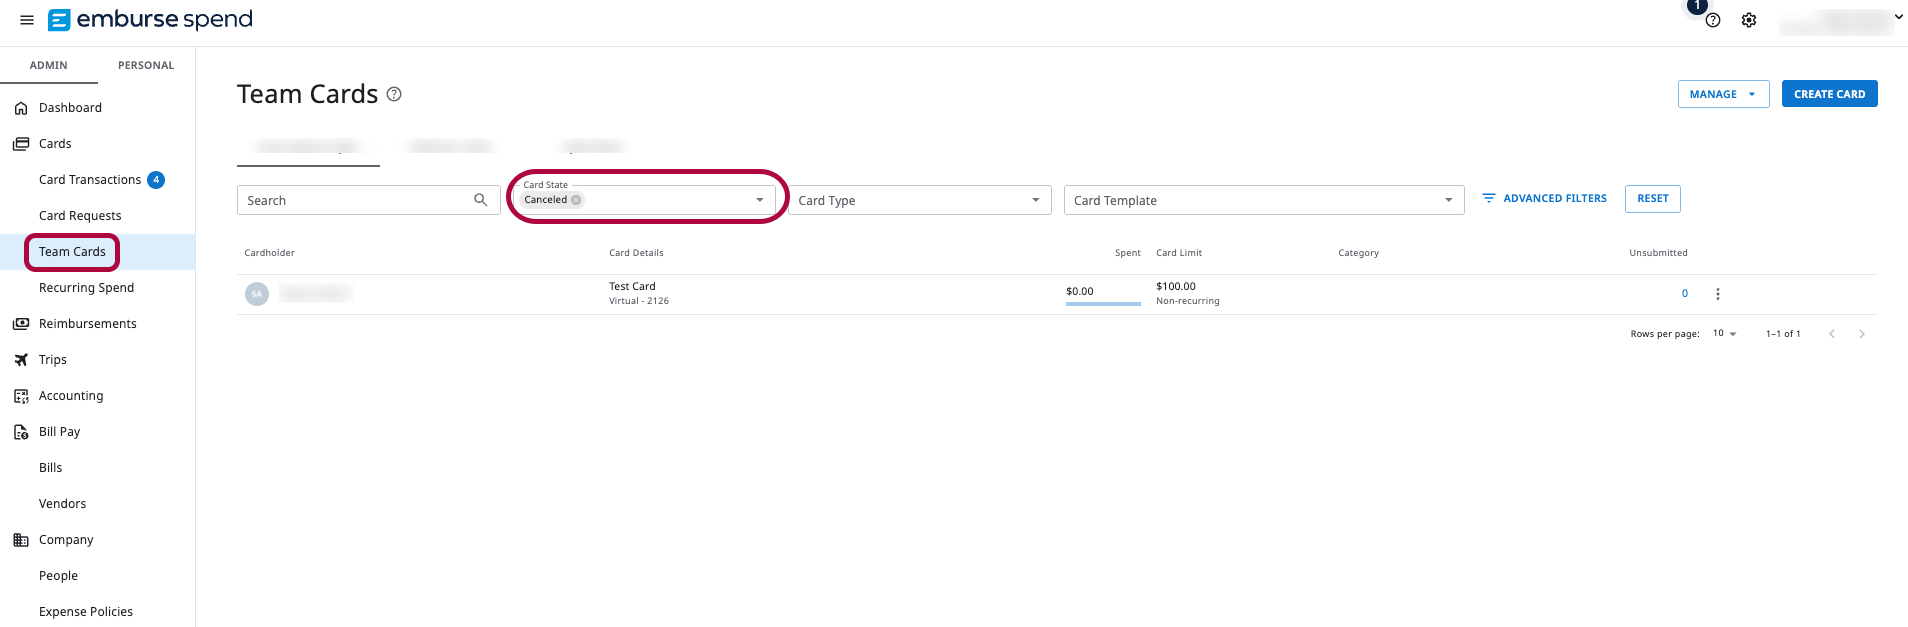Open the Card Type dropdown
This screenshot has width=1908, height=627.
1035,200
